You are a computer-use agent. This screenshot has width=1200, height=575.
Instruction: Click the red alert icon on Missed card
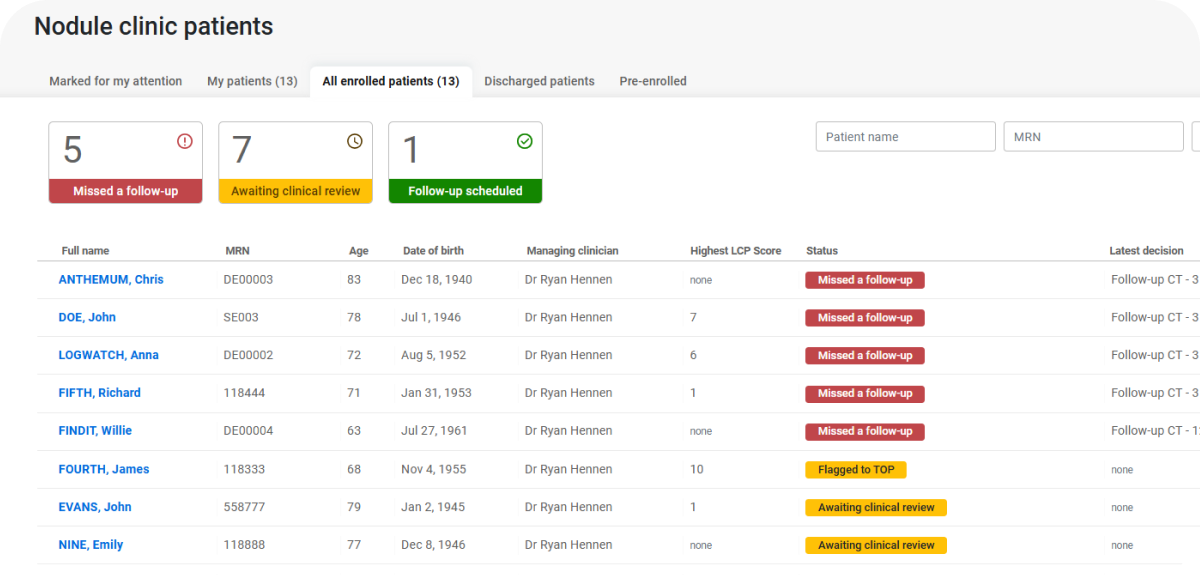[185, 141]
